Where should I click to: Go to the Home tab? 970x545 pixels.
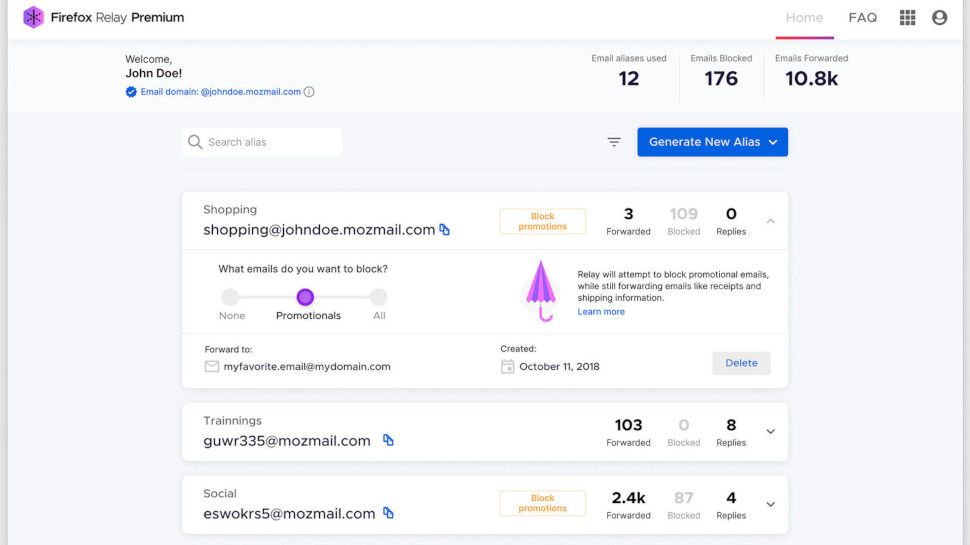tap(804, 18)
